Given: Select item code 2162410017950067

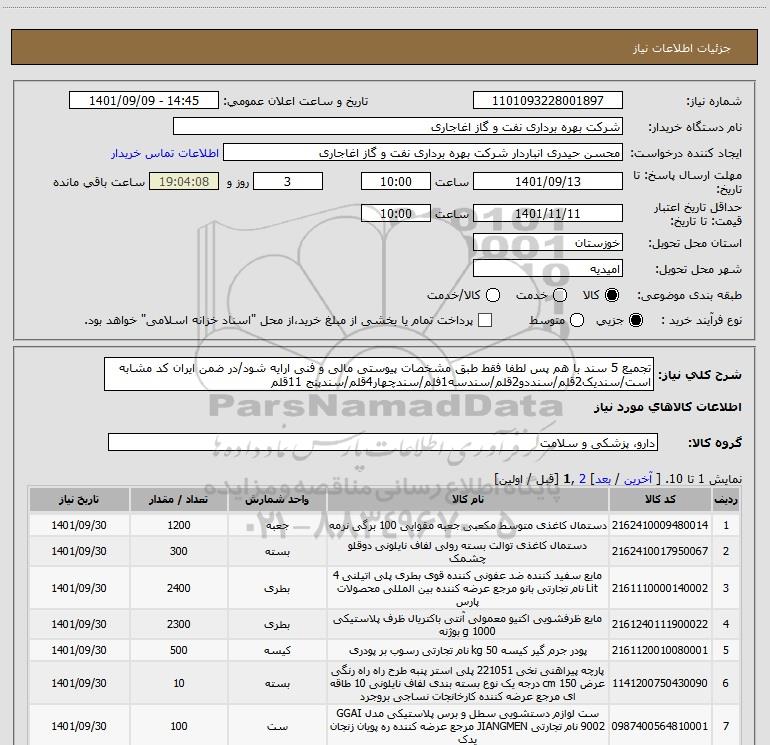Looking at the screenshot, I should coord(660,551).
